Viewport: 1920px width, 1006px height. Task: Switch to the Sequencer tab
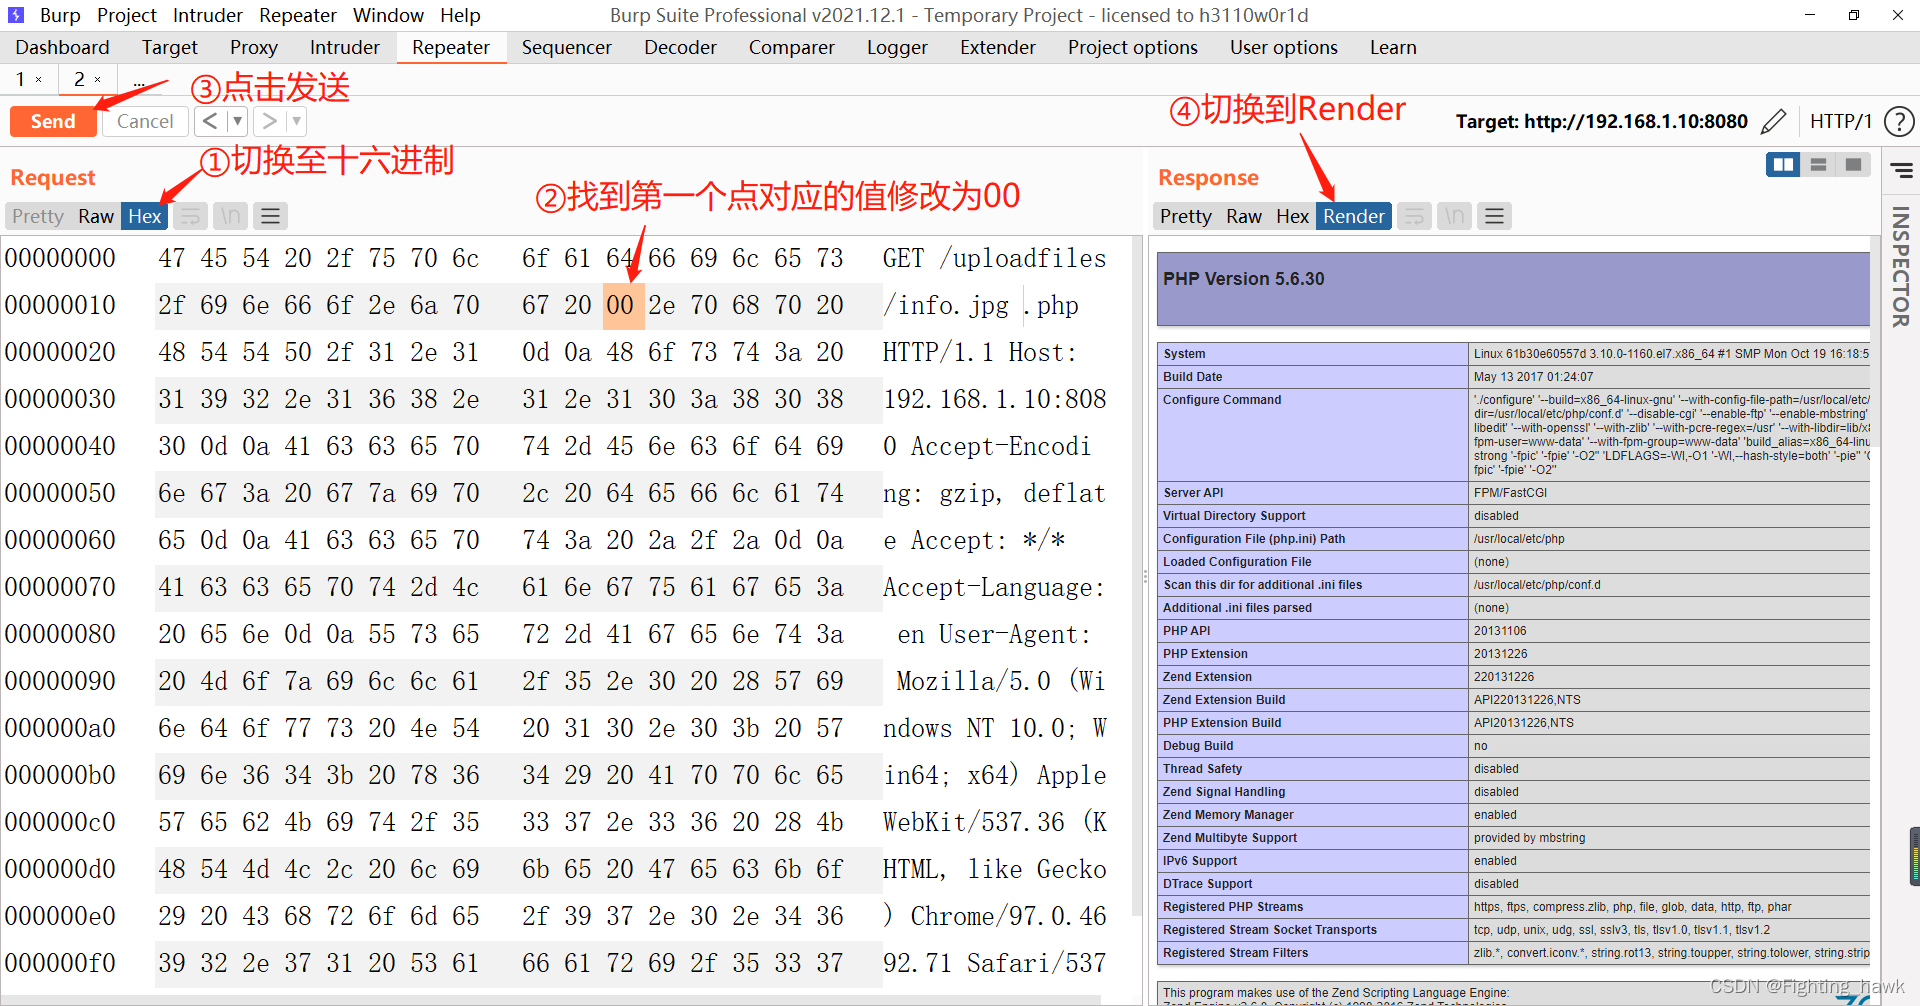[567, 47]
